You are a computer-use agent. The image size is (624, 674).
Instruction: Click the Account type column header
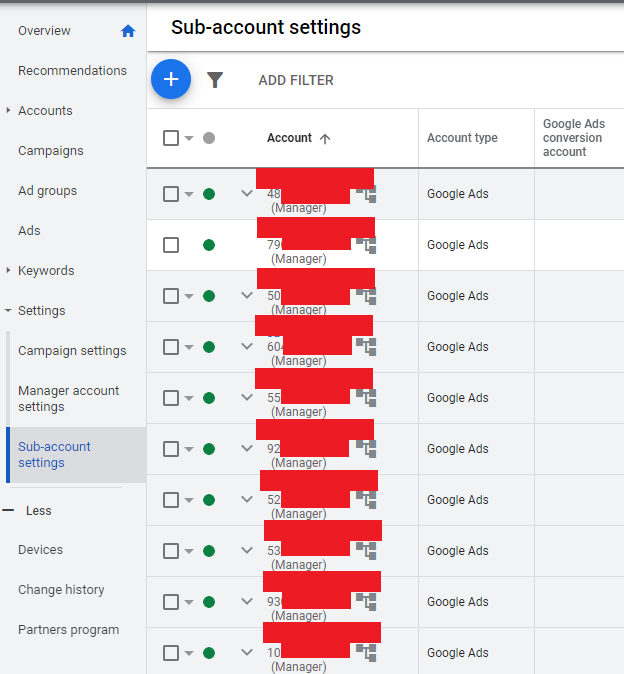point(462,138)
